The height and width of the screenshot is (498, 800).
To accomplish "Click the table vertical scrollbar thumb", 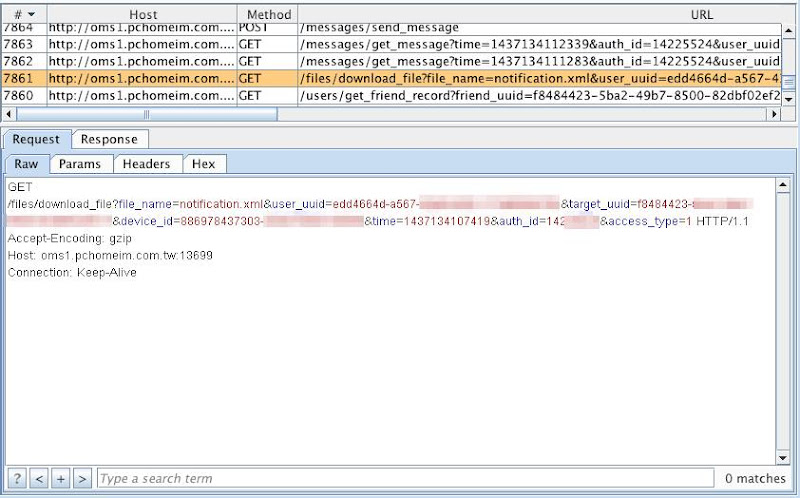I will (x=789, y=82).
